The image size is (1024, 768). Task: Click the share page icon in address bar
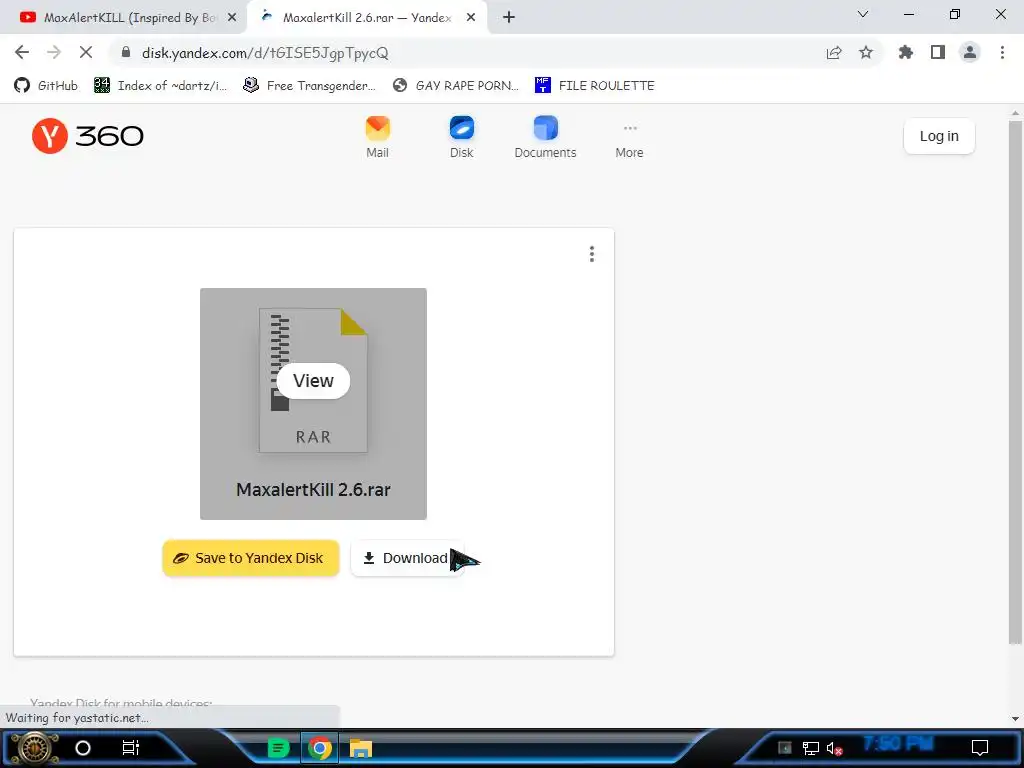[x=834, y=53]
